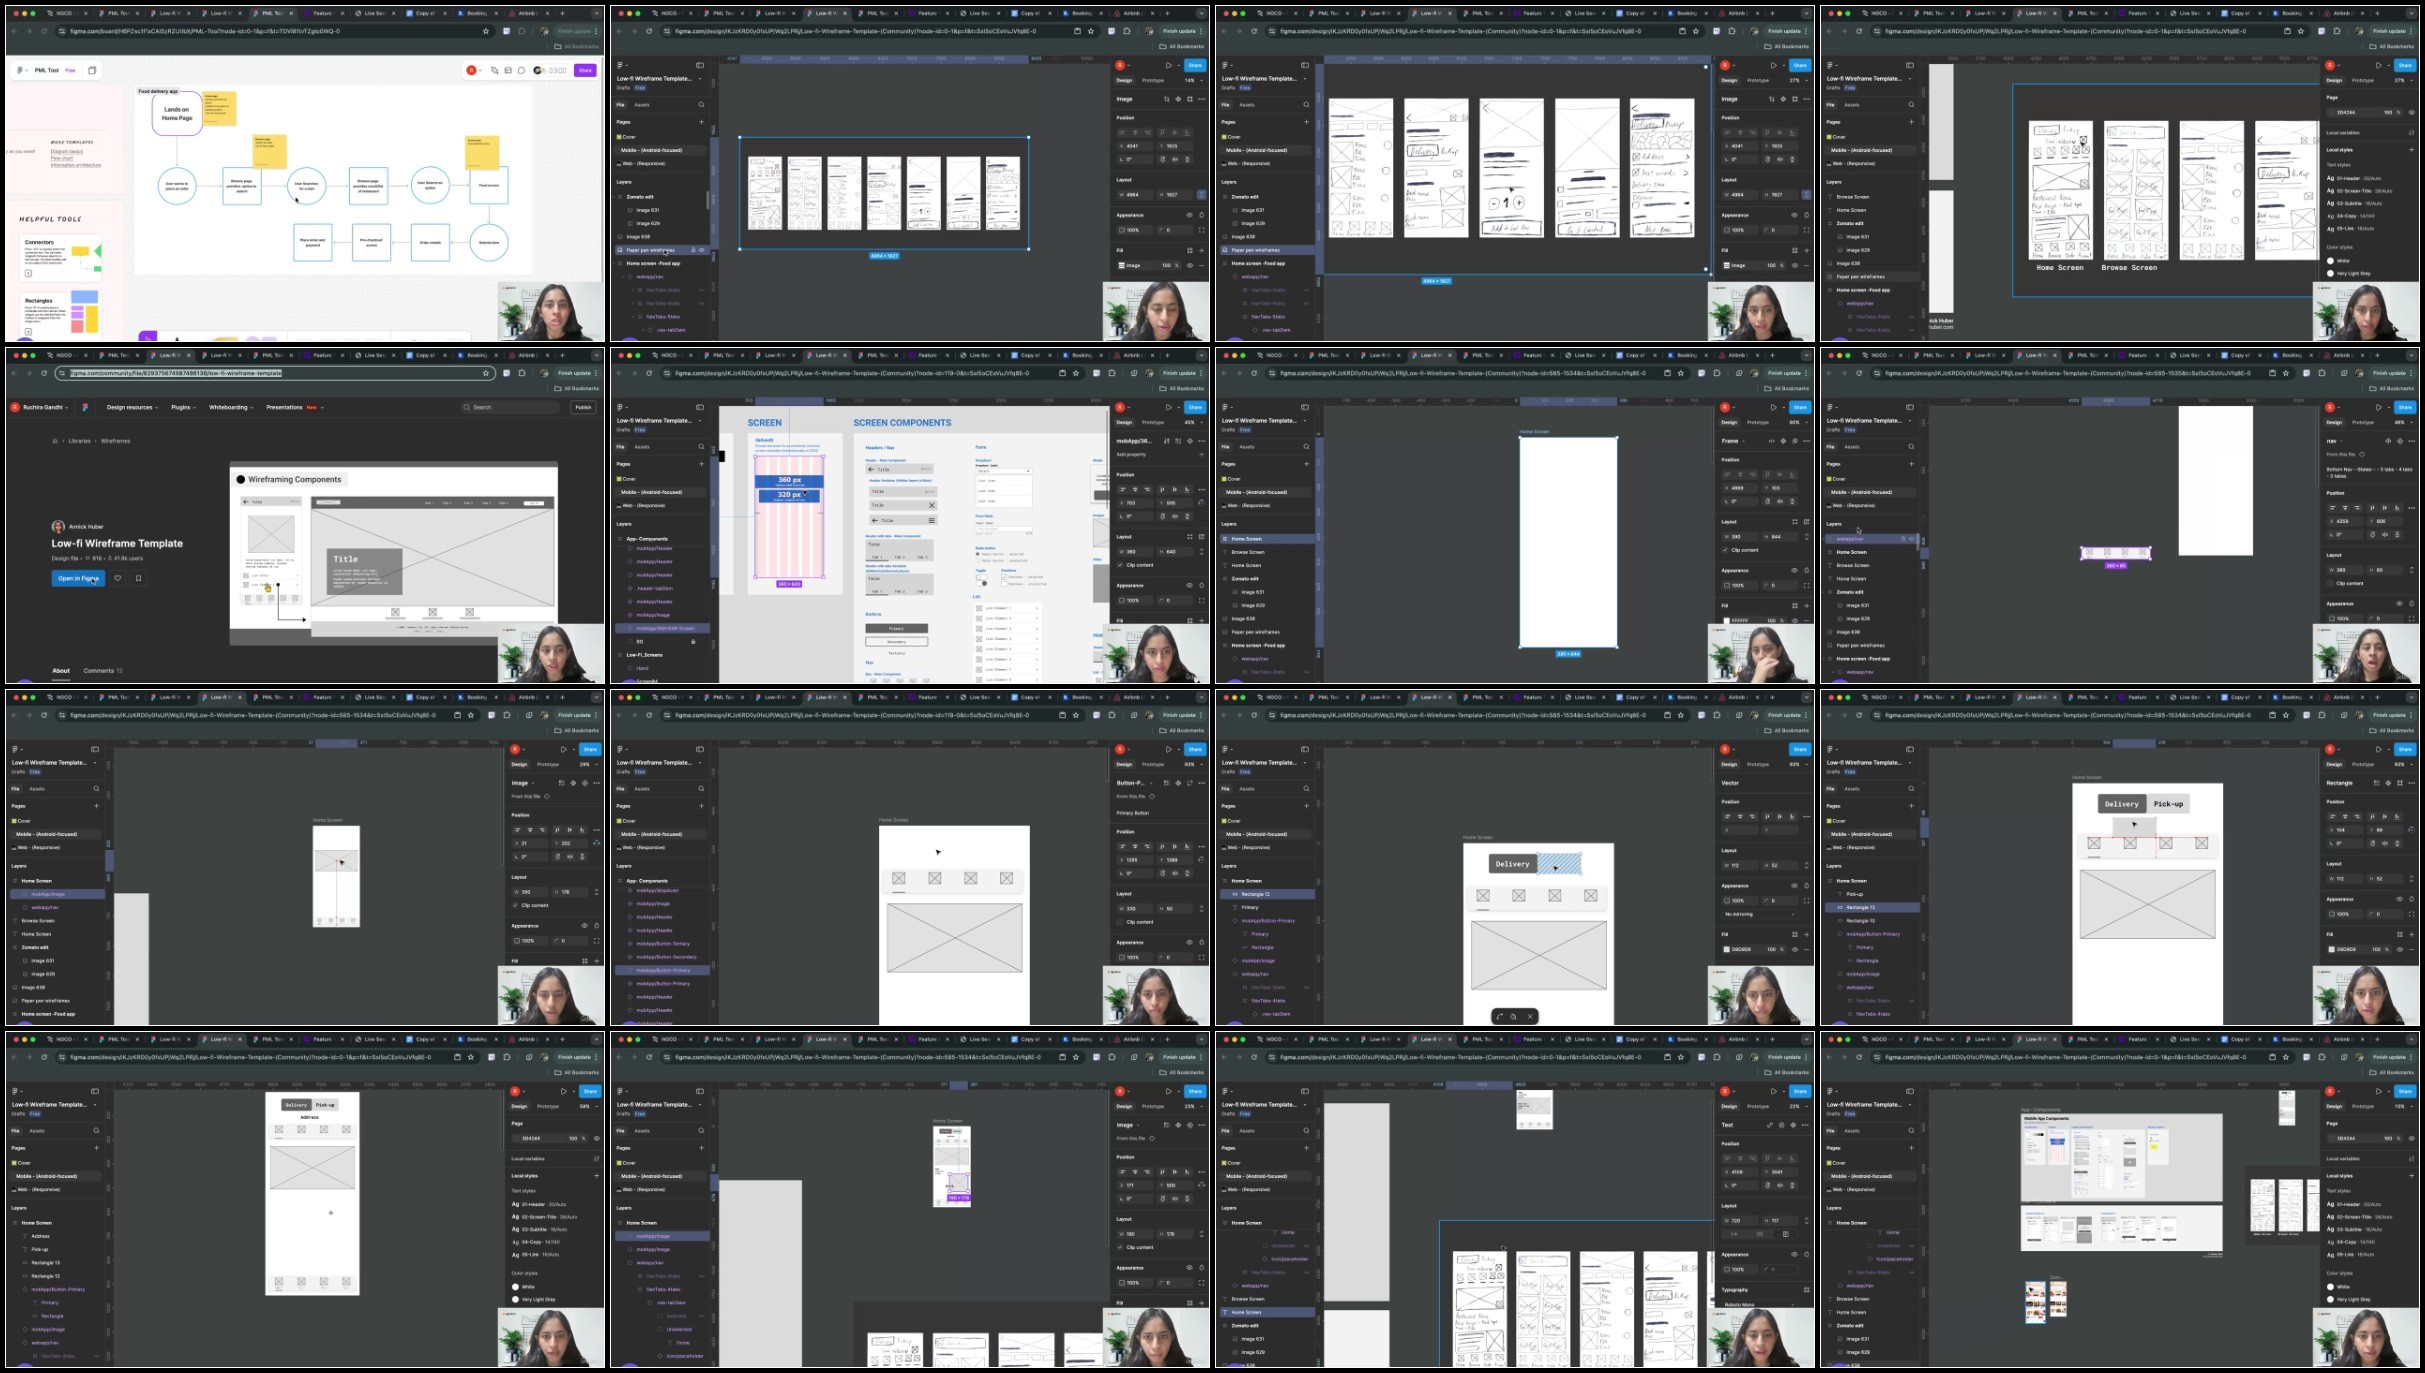2425x1373 pixels.
Task: Open Information architecture template link
Action: [76, 165]
